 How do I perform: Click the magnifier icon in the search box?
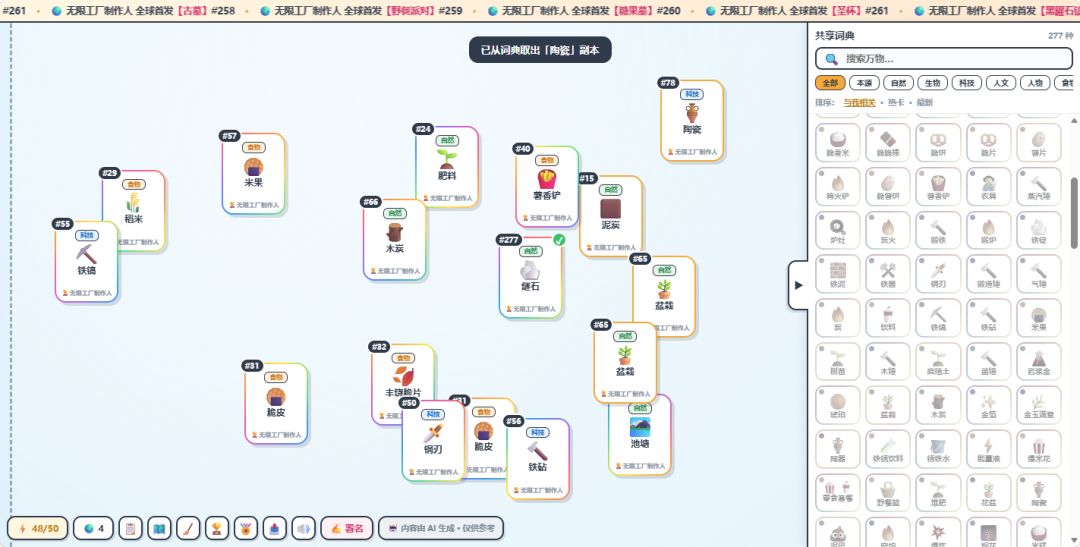831,59
